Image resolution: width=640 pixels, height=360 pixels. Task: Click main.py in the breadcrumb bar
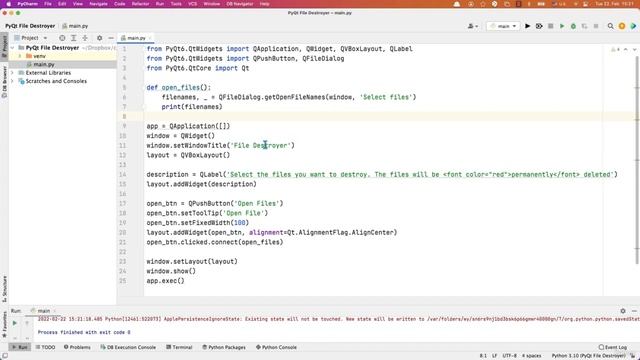(x=75, y=26)
